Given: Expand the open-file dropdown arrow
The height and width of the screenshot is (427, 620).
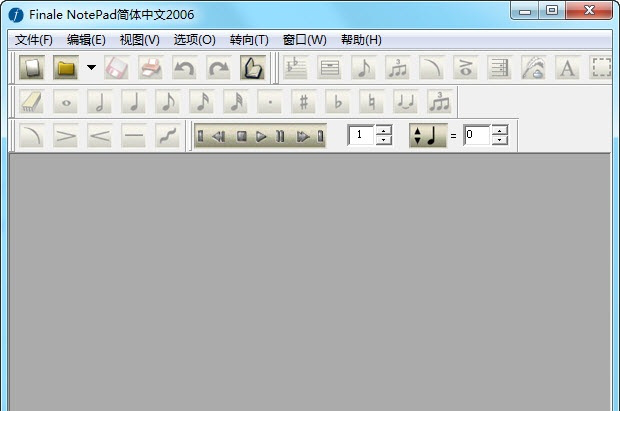Looking at the screenshot, I should tap(91, 68).
